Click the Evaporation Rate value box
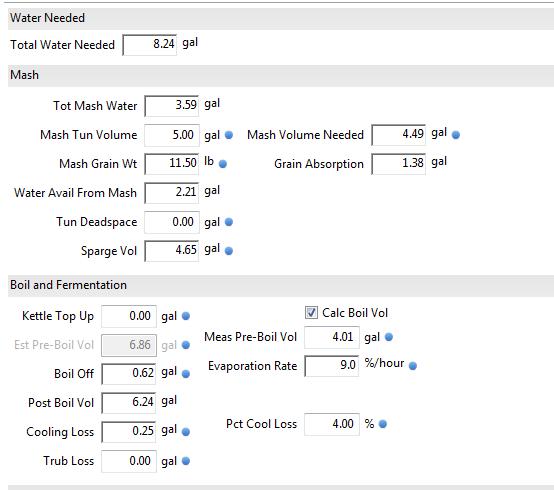Screen dimensions: 554x490 click(331, 366)
